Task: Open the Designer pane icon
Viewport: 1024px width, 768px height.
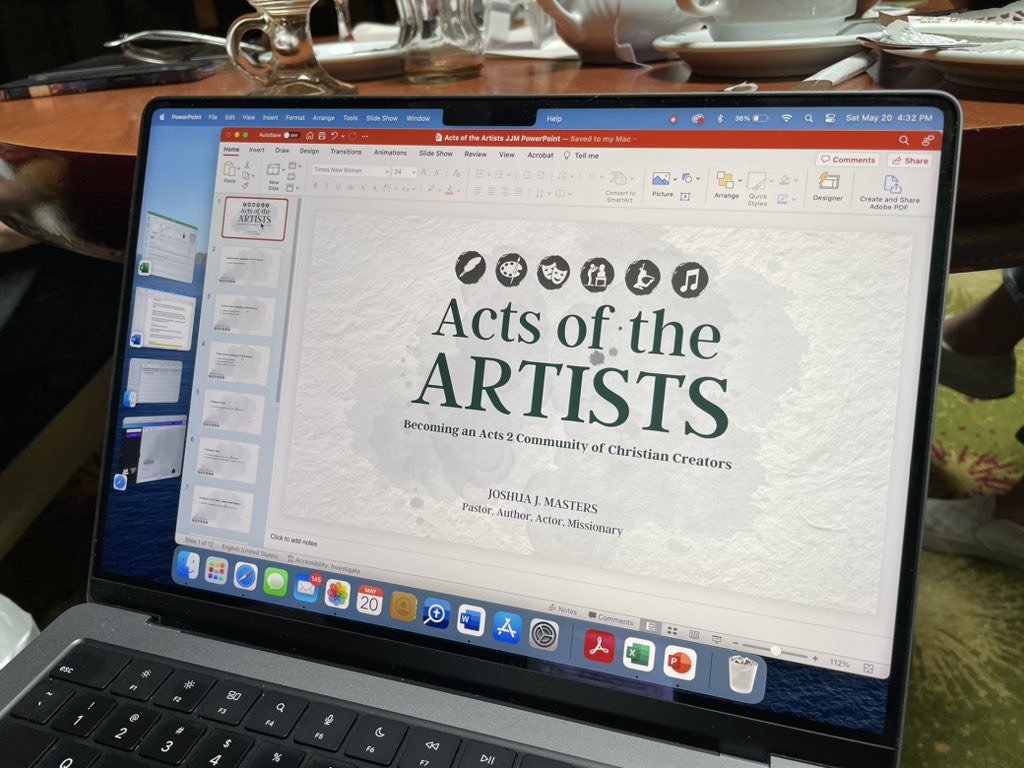Action: (x=828, y=181)
